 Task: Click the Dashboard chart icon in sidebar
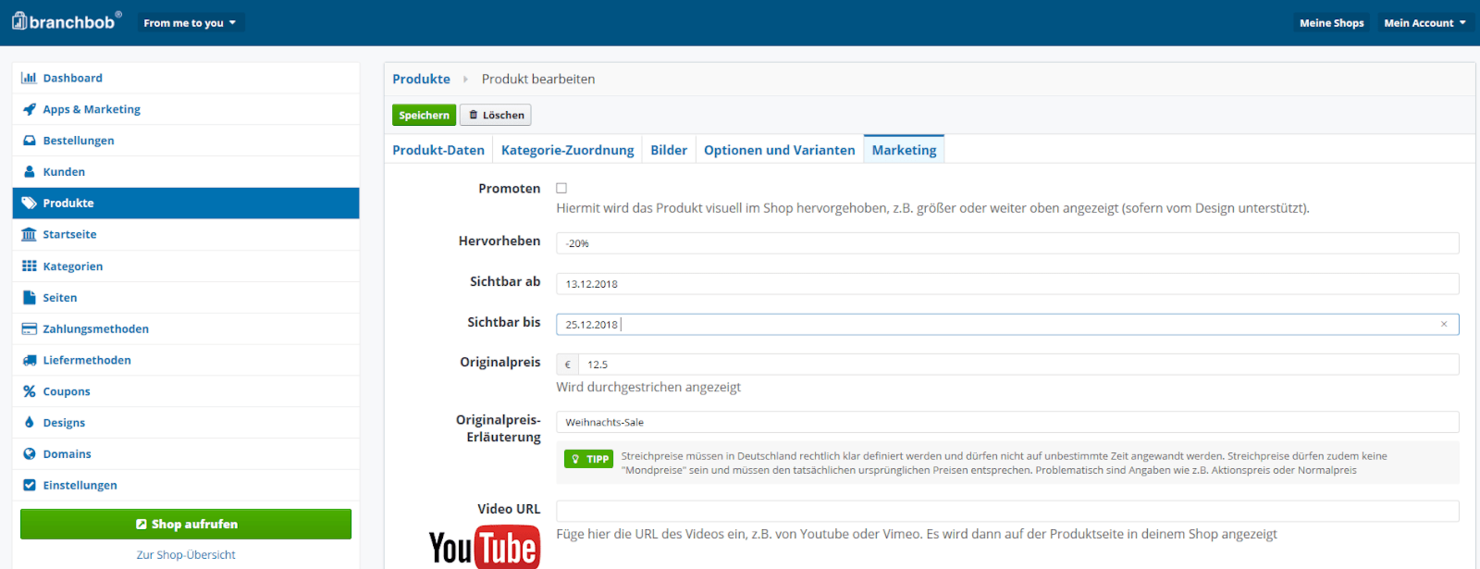point(29,78)
